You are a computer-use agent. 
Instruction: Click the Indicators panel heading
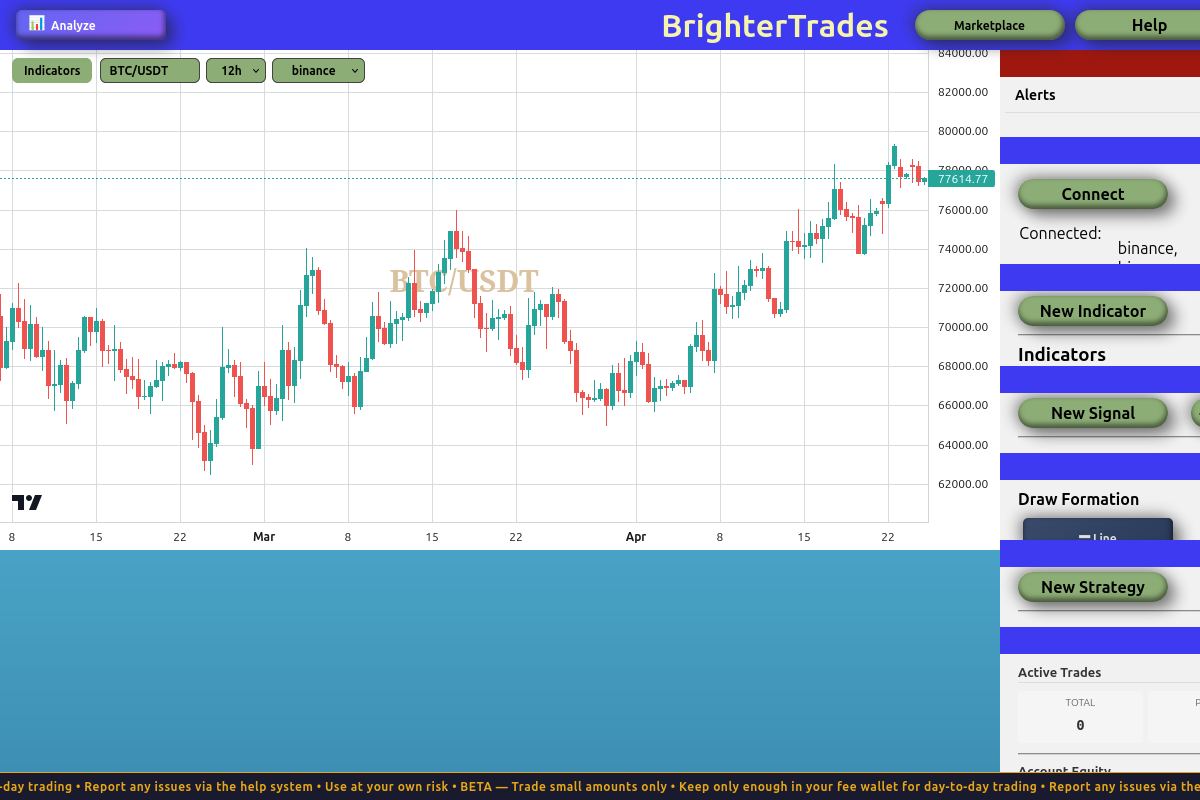tap(1062, 354)
